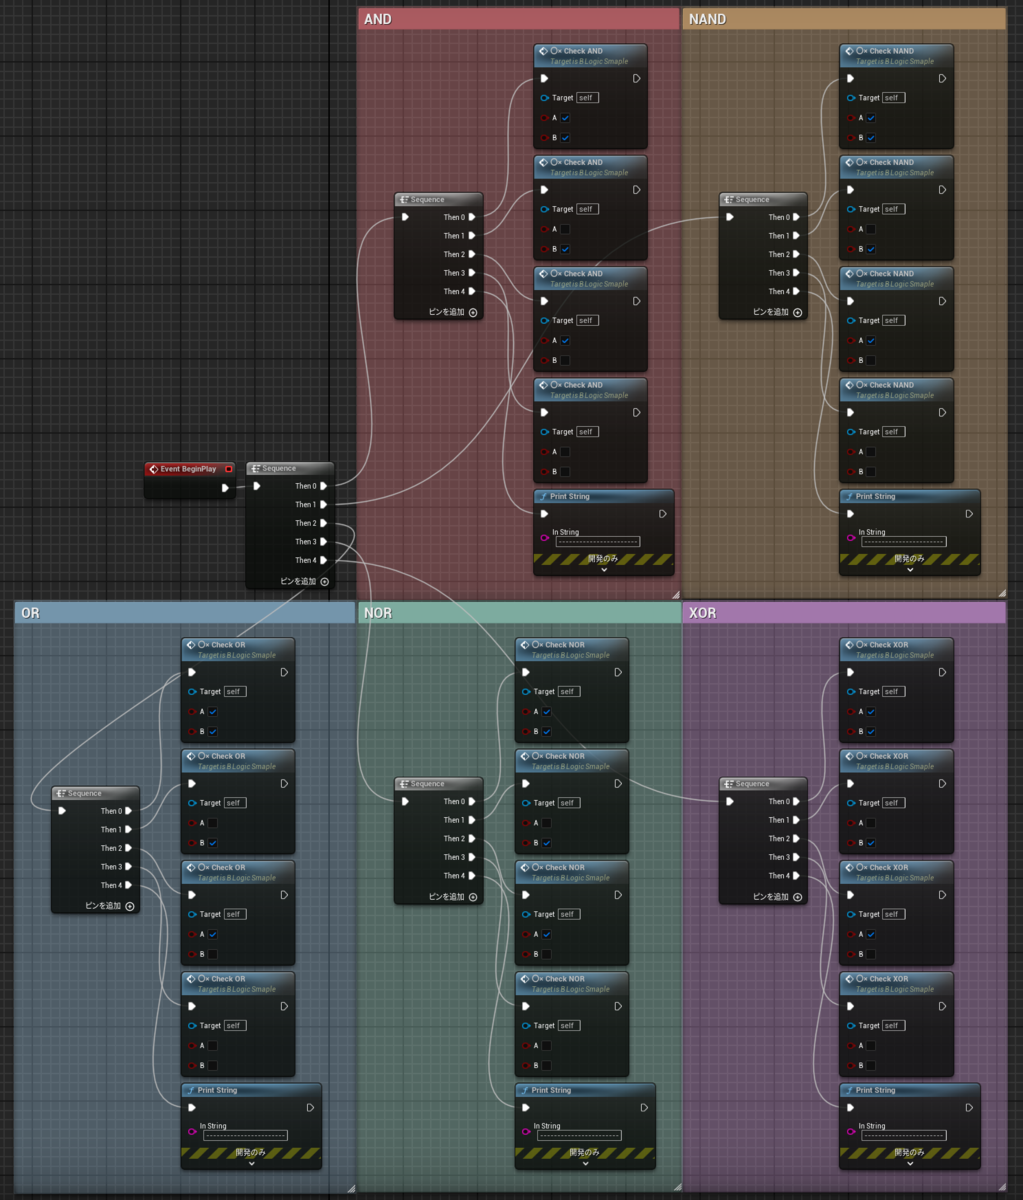The image size is (1023, 1200).
Task: Click the Sequence node icon next to Event BeginPlay
Action: point(257,468)
